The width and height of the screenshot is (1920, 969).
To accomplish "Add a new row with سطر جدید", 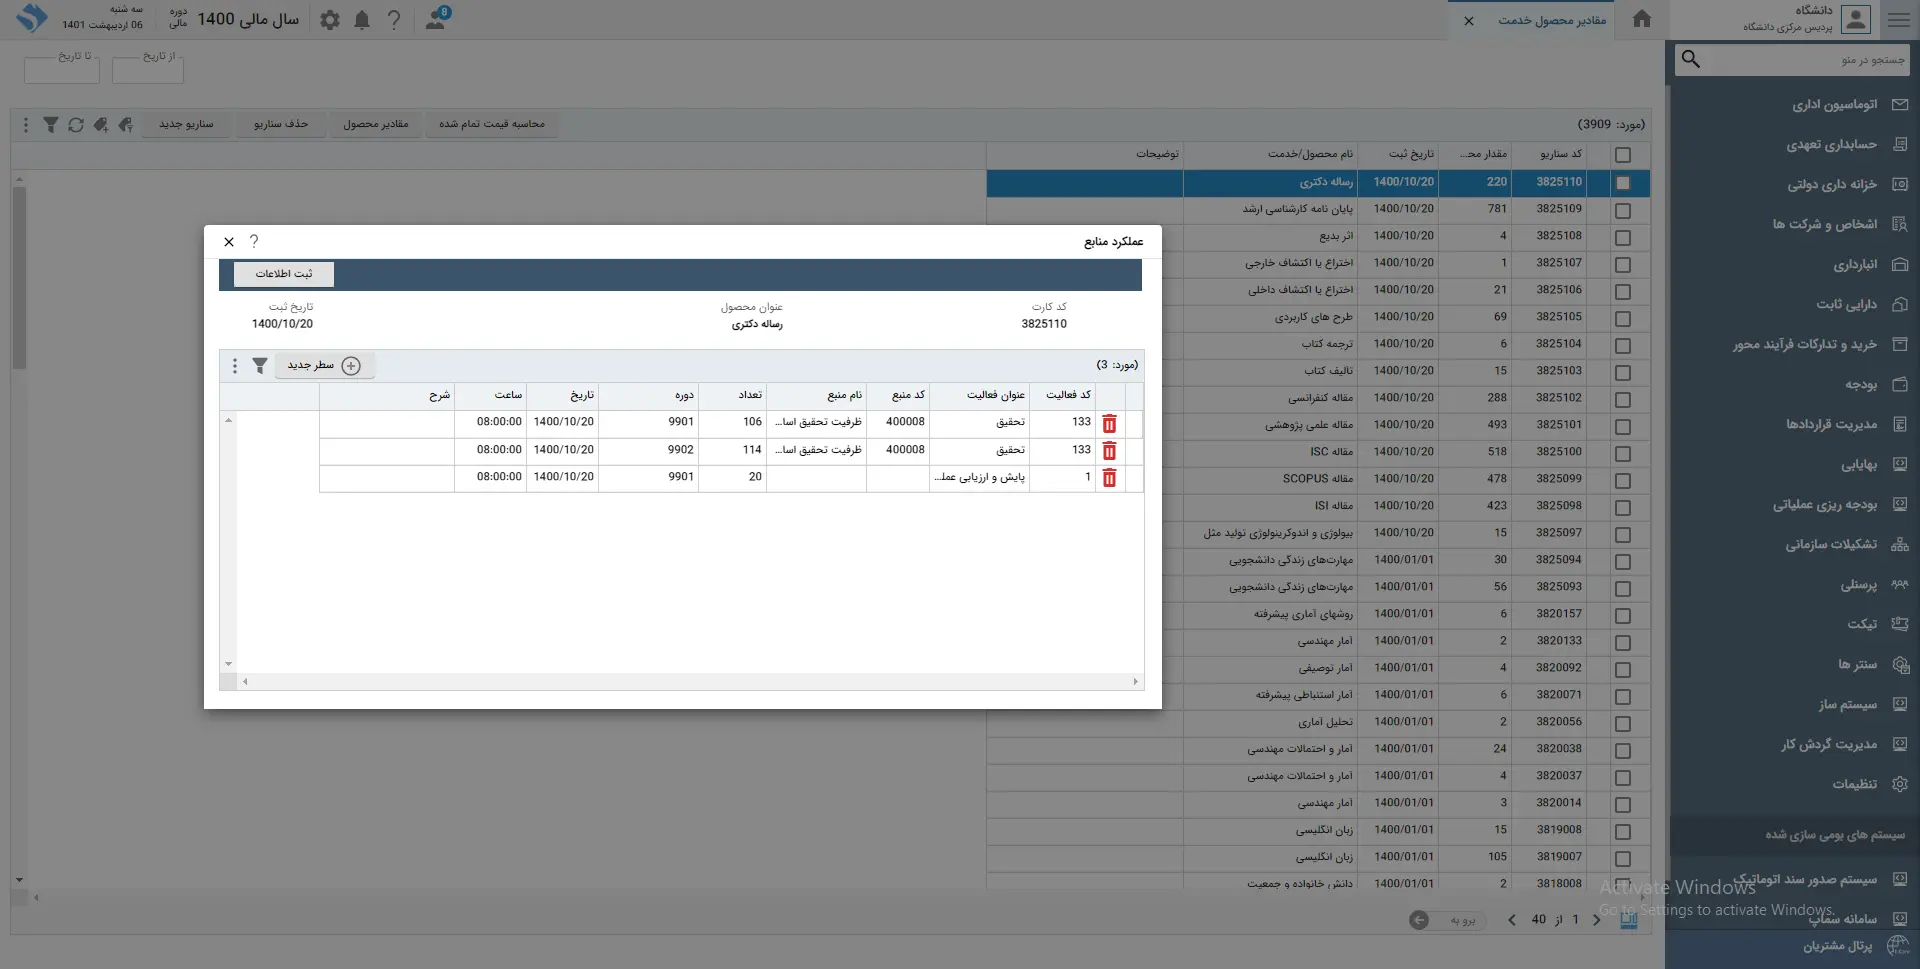I will click(324, 366).
